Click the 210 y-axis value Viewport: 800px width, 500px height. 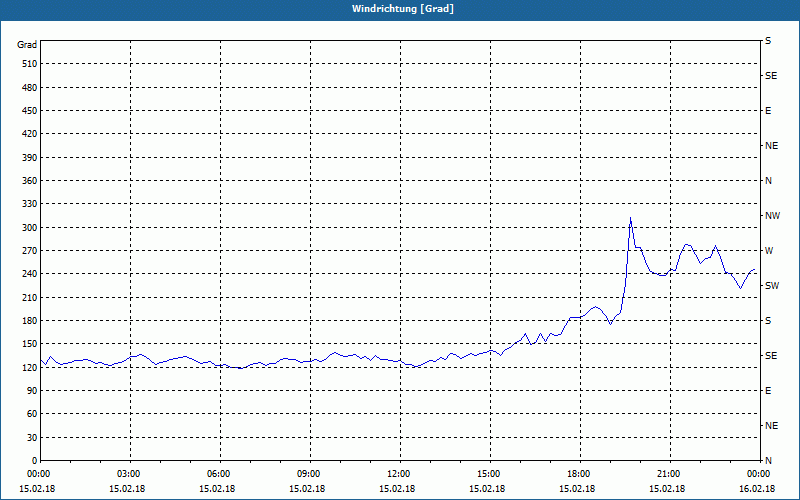click(30, 297)
